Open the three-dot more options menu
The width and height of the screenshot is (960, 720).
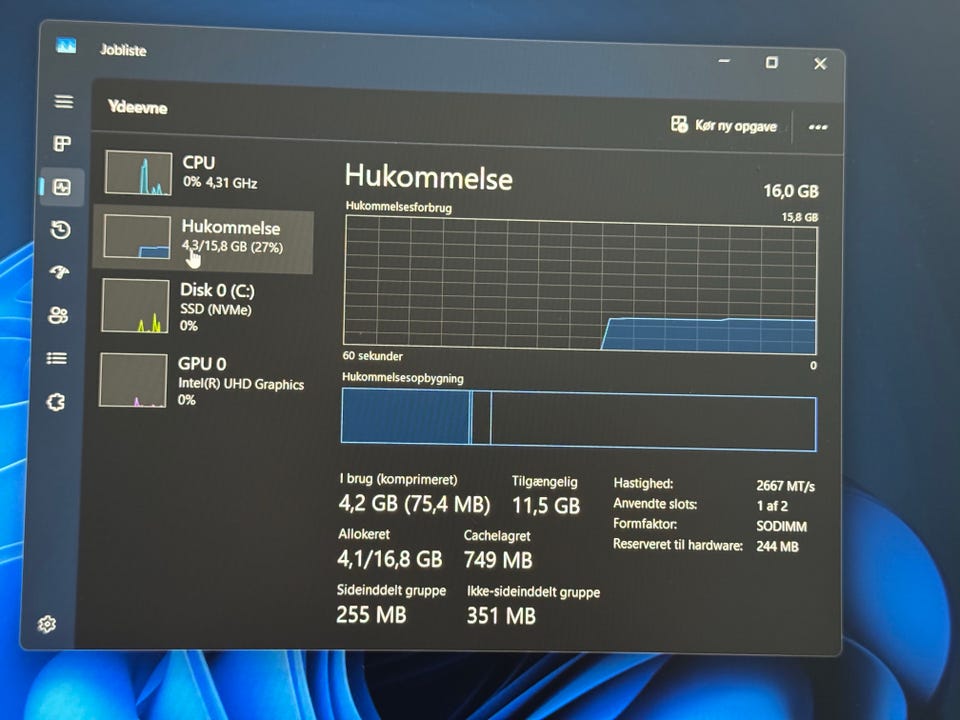click(818, 128)
